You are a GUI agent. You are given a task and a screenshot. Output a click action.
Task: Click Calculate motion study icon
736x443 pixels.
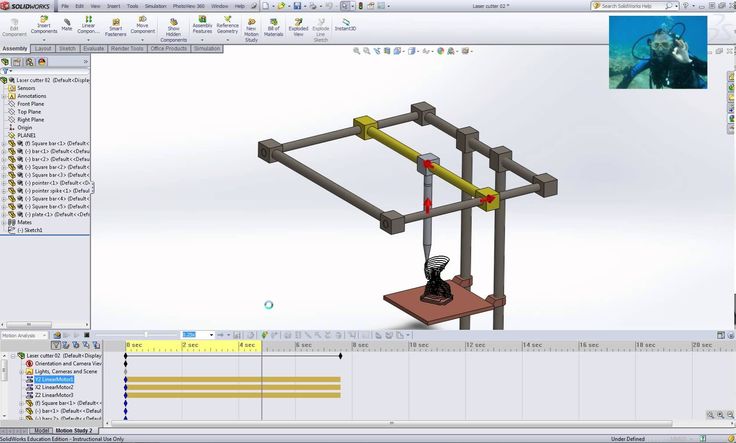tap(57, 335)
